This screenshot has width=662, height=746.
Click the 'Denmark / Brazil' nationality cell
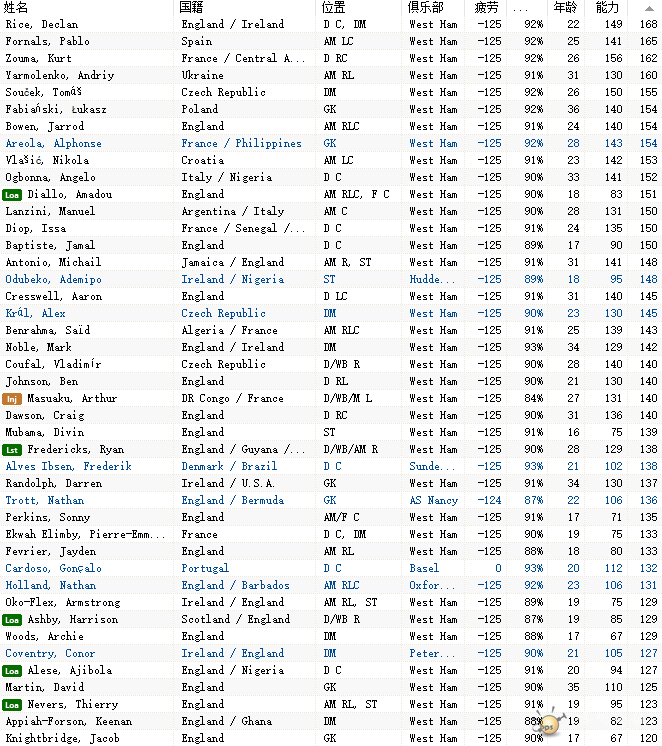point(229,467)
